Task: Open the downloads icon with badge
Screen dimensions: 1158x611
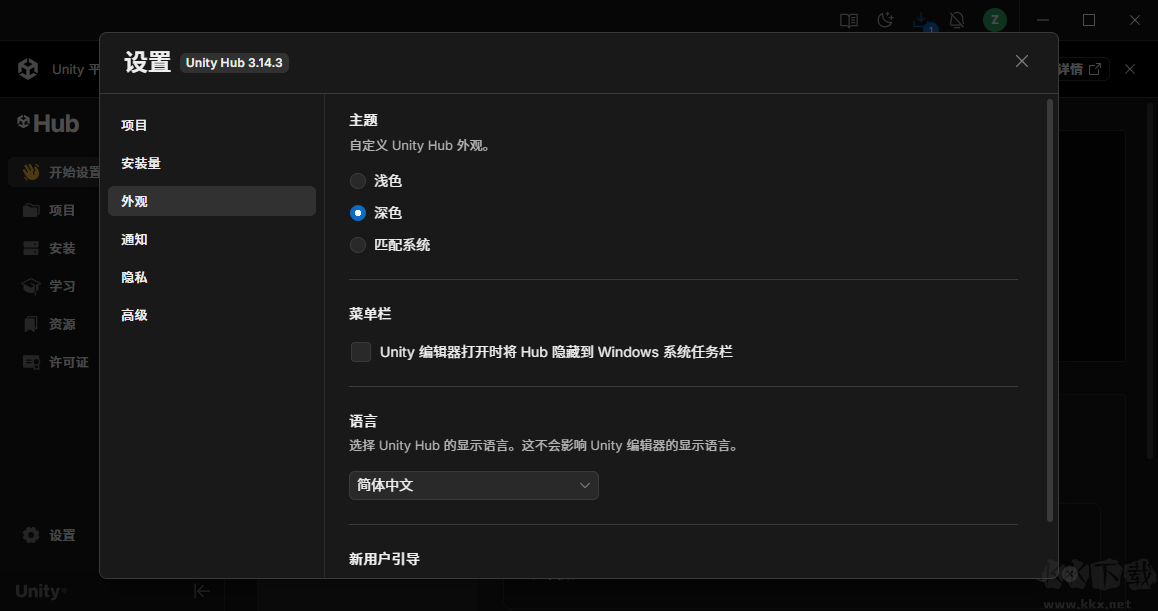Action: (921, 19)
